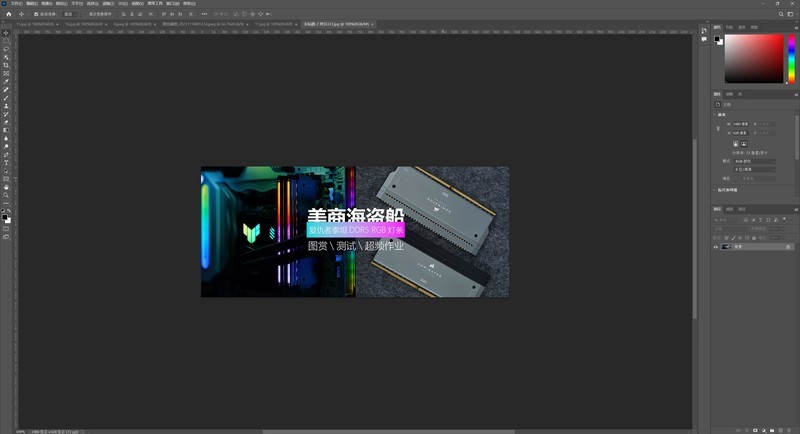Screen dimensions: 800x434
Task: Click the Color panel menu icon
Action: click(796, 28)
